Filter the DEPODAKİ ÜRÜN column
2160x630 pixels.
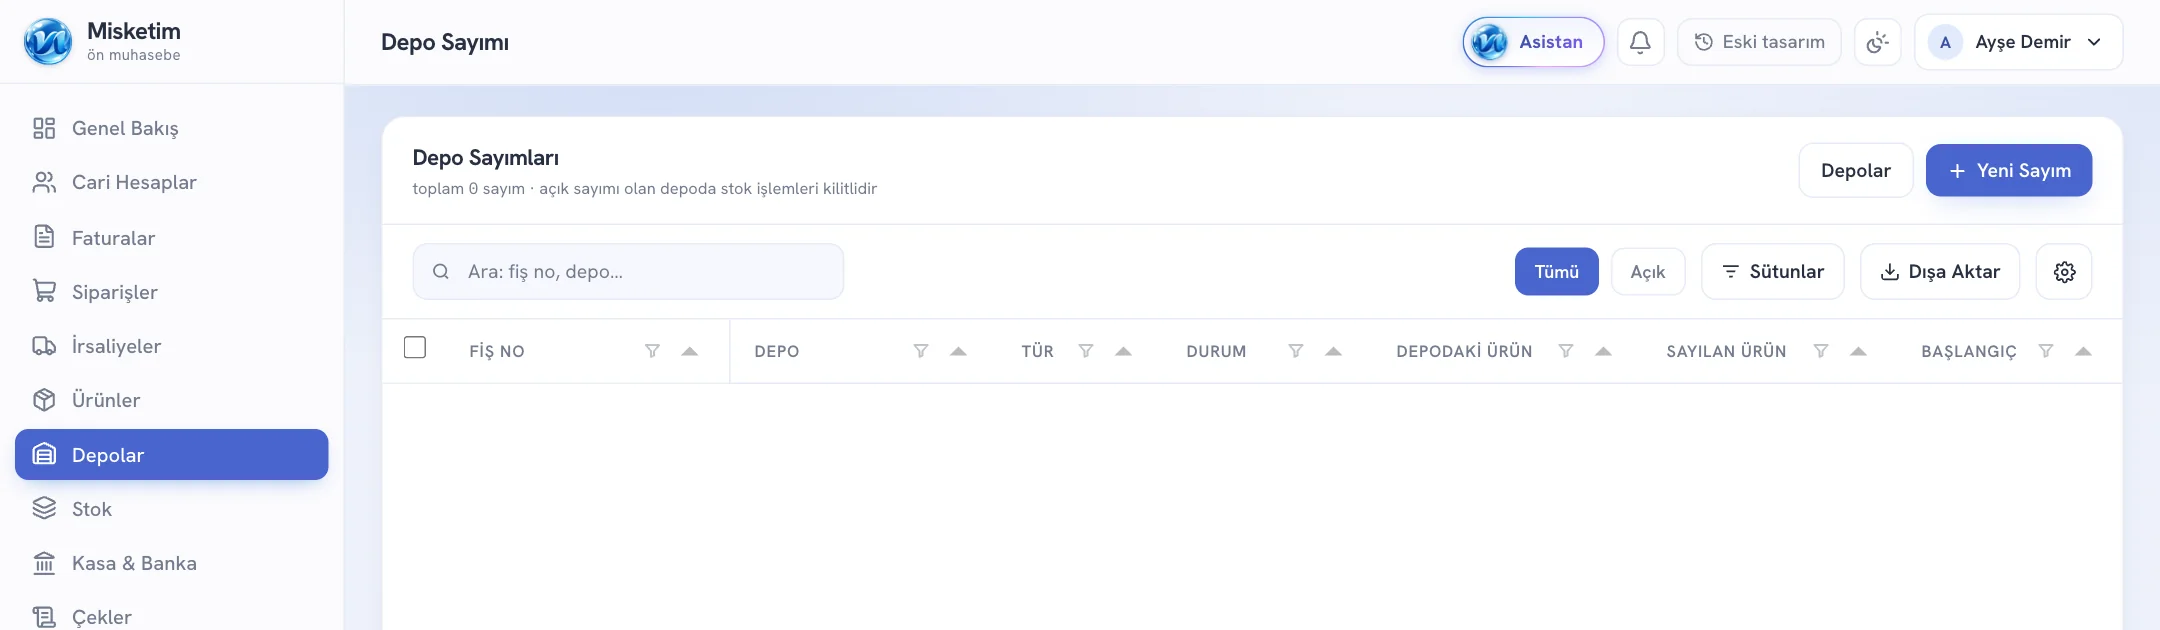click(x=1566, y=351)
